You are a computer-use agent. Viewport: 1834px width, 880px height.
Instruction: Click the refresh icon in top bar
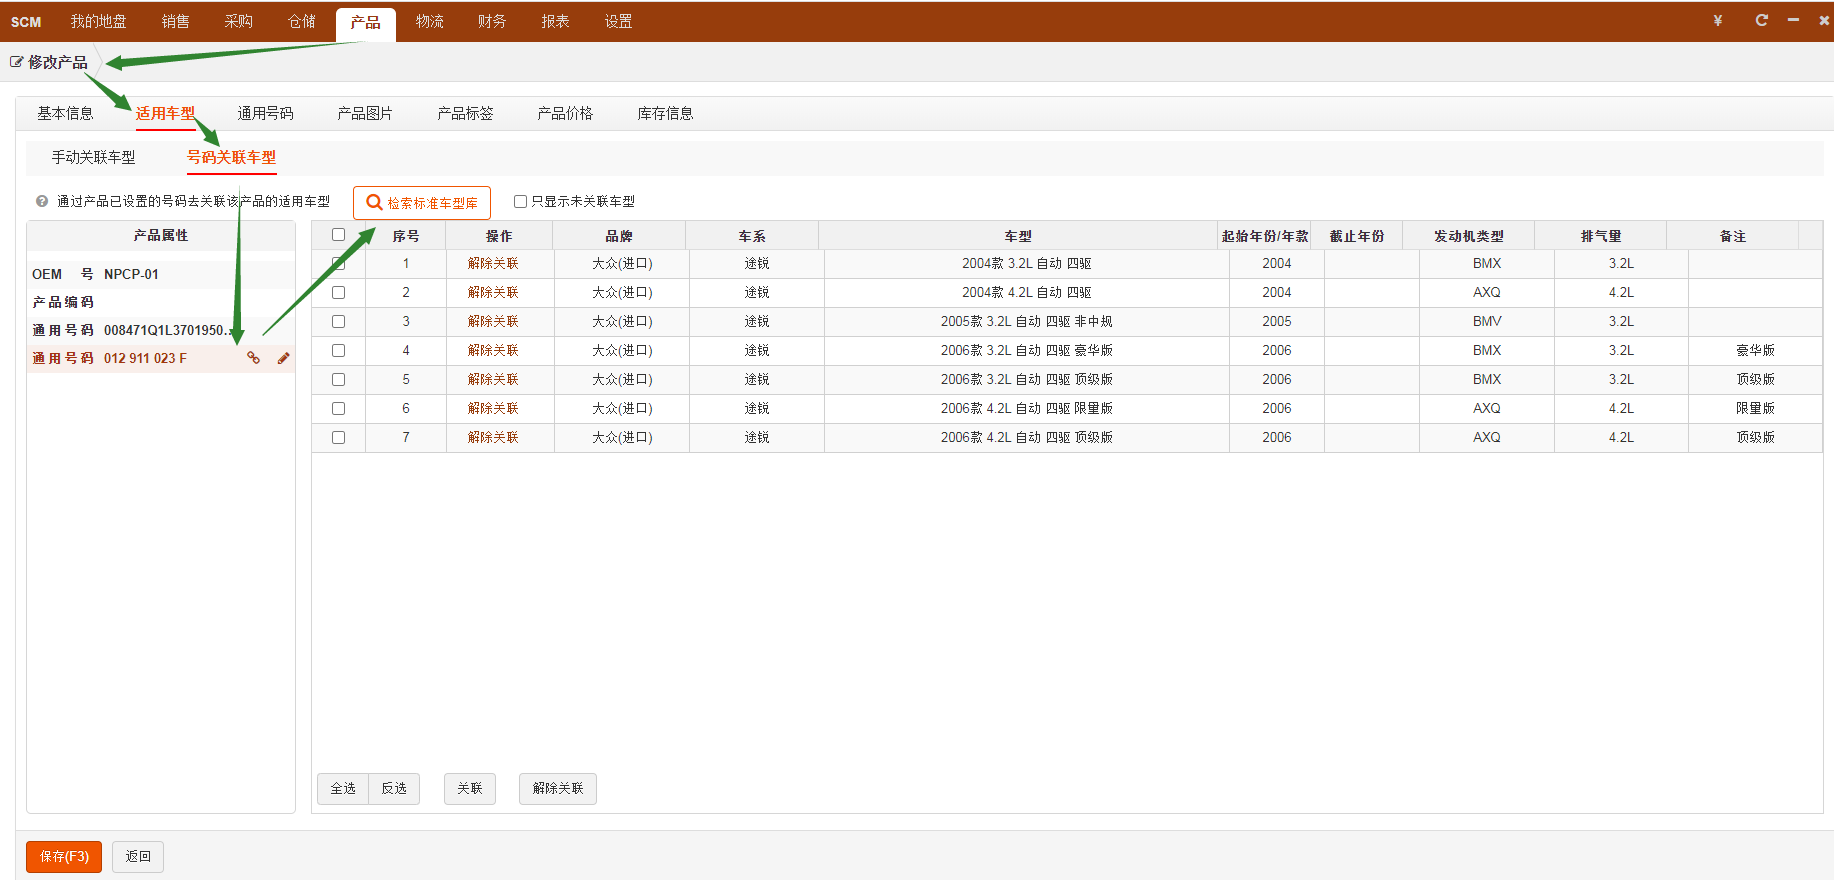(x=1761, y=21)
